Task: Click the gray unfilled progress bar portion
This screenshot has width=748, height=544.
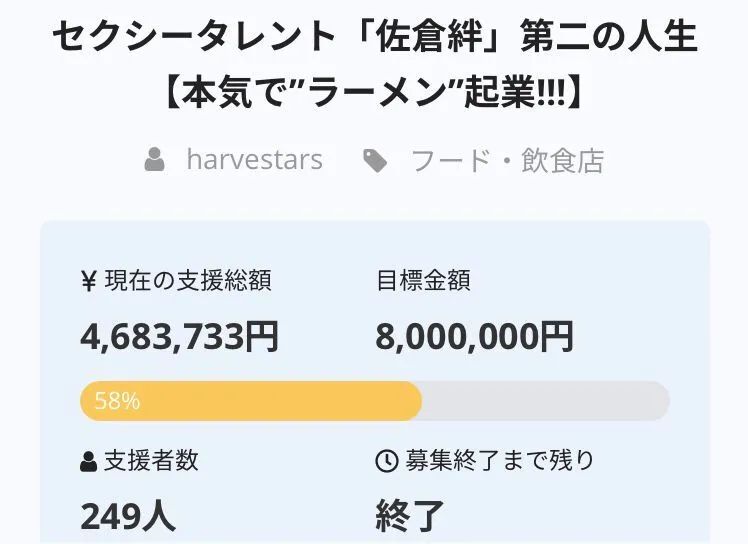Action: click(546, 401)
